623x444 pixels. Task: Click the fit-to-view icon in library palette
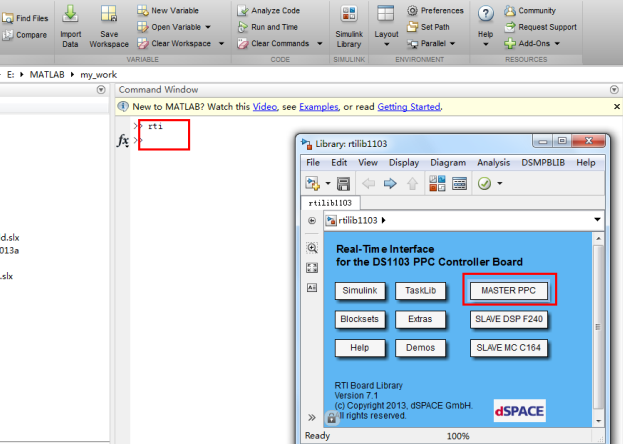[x=312, y=268]
